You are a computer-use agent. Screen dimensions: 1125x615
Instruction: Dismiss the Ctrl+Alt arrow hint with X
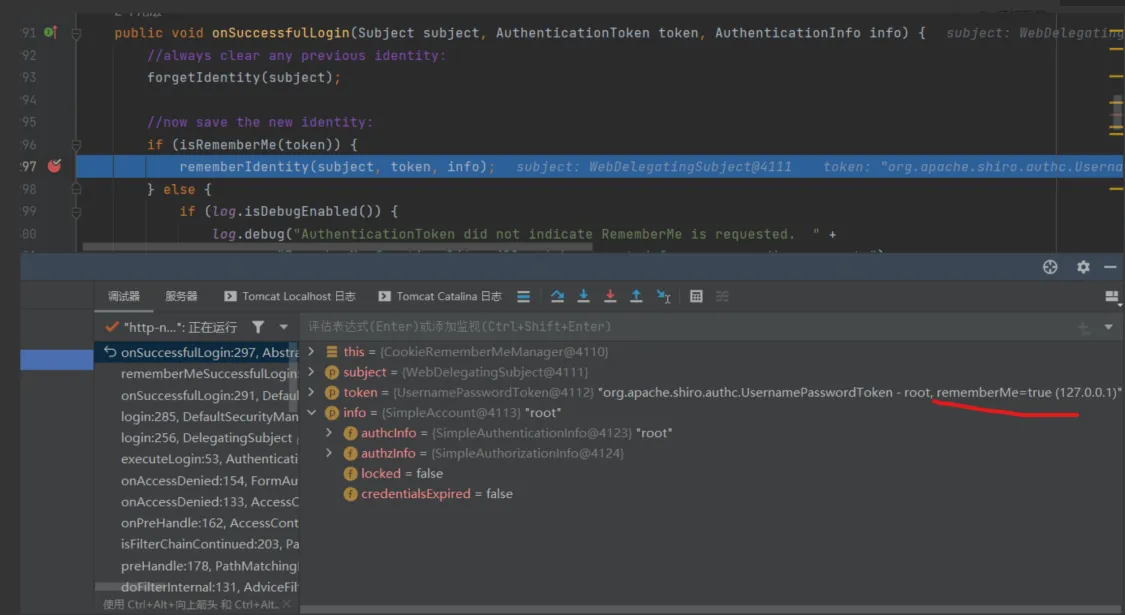287,604
